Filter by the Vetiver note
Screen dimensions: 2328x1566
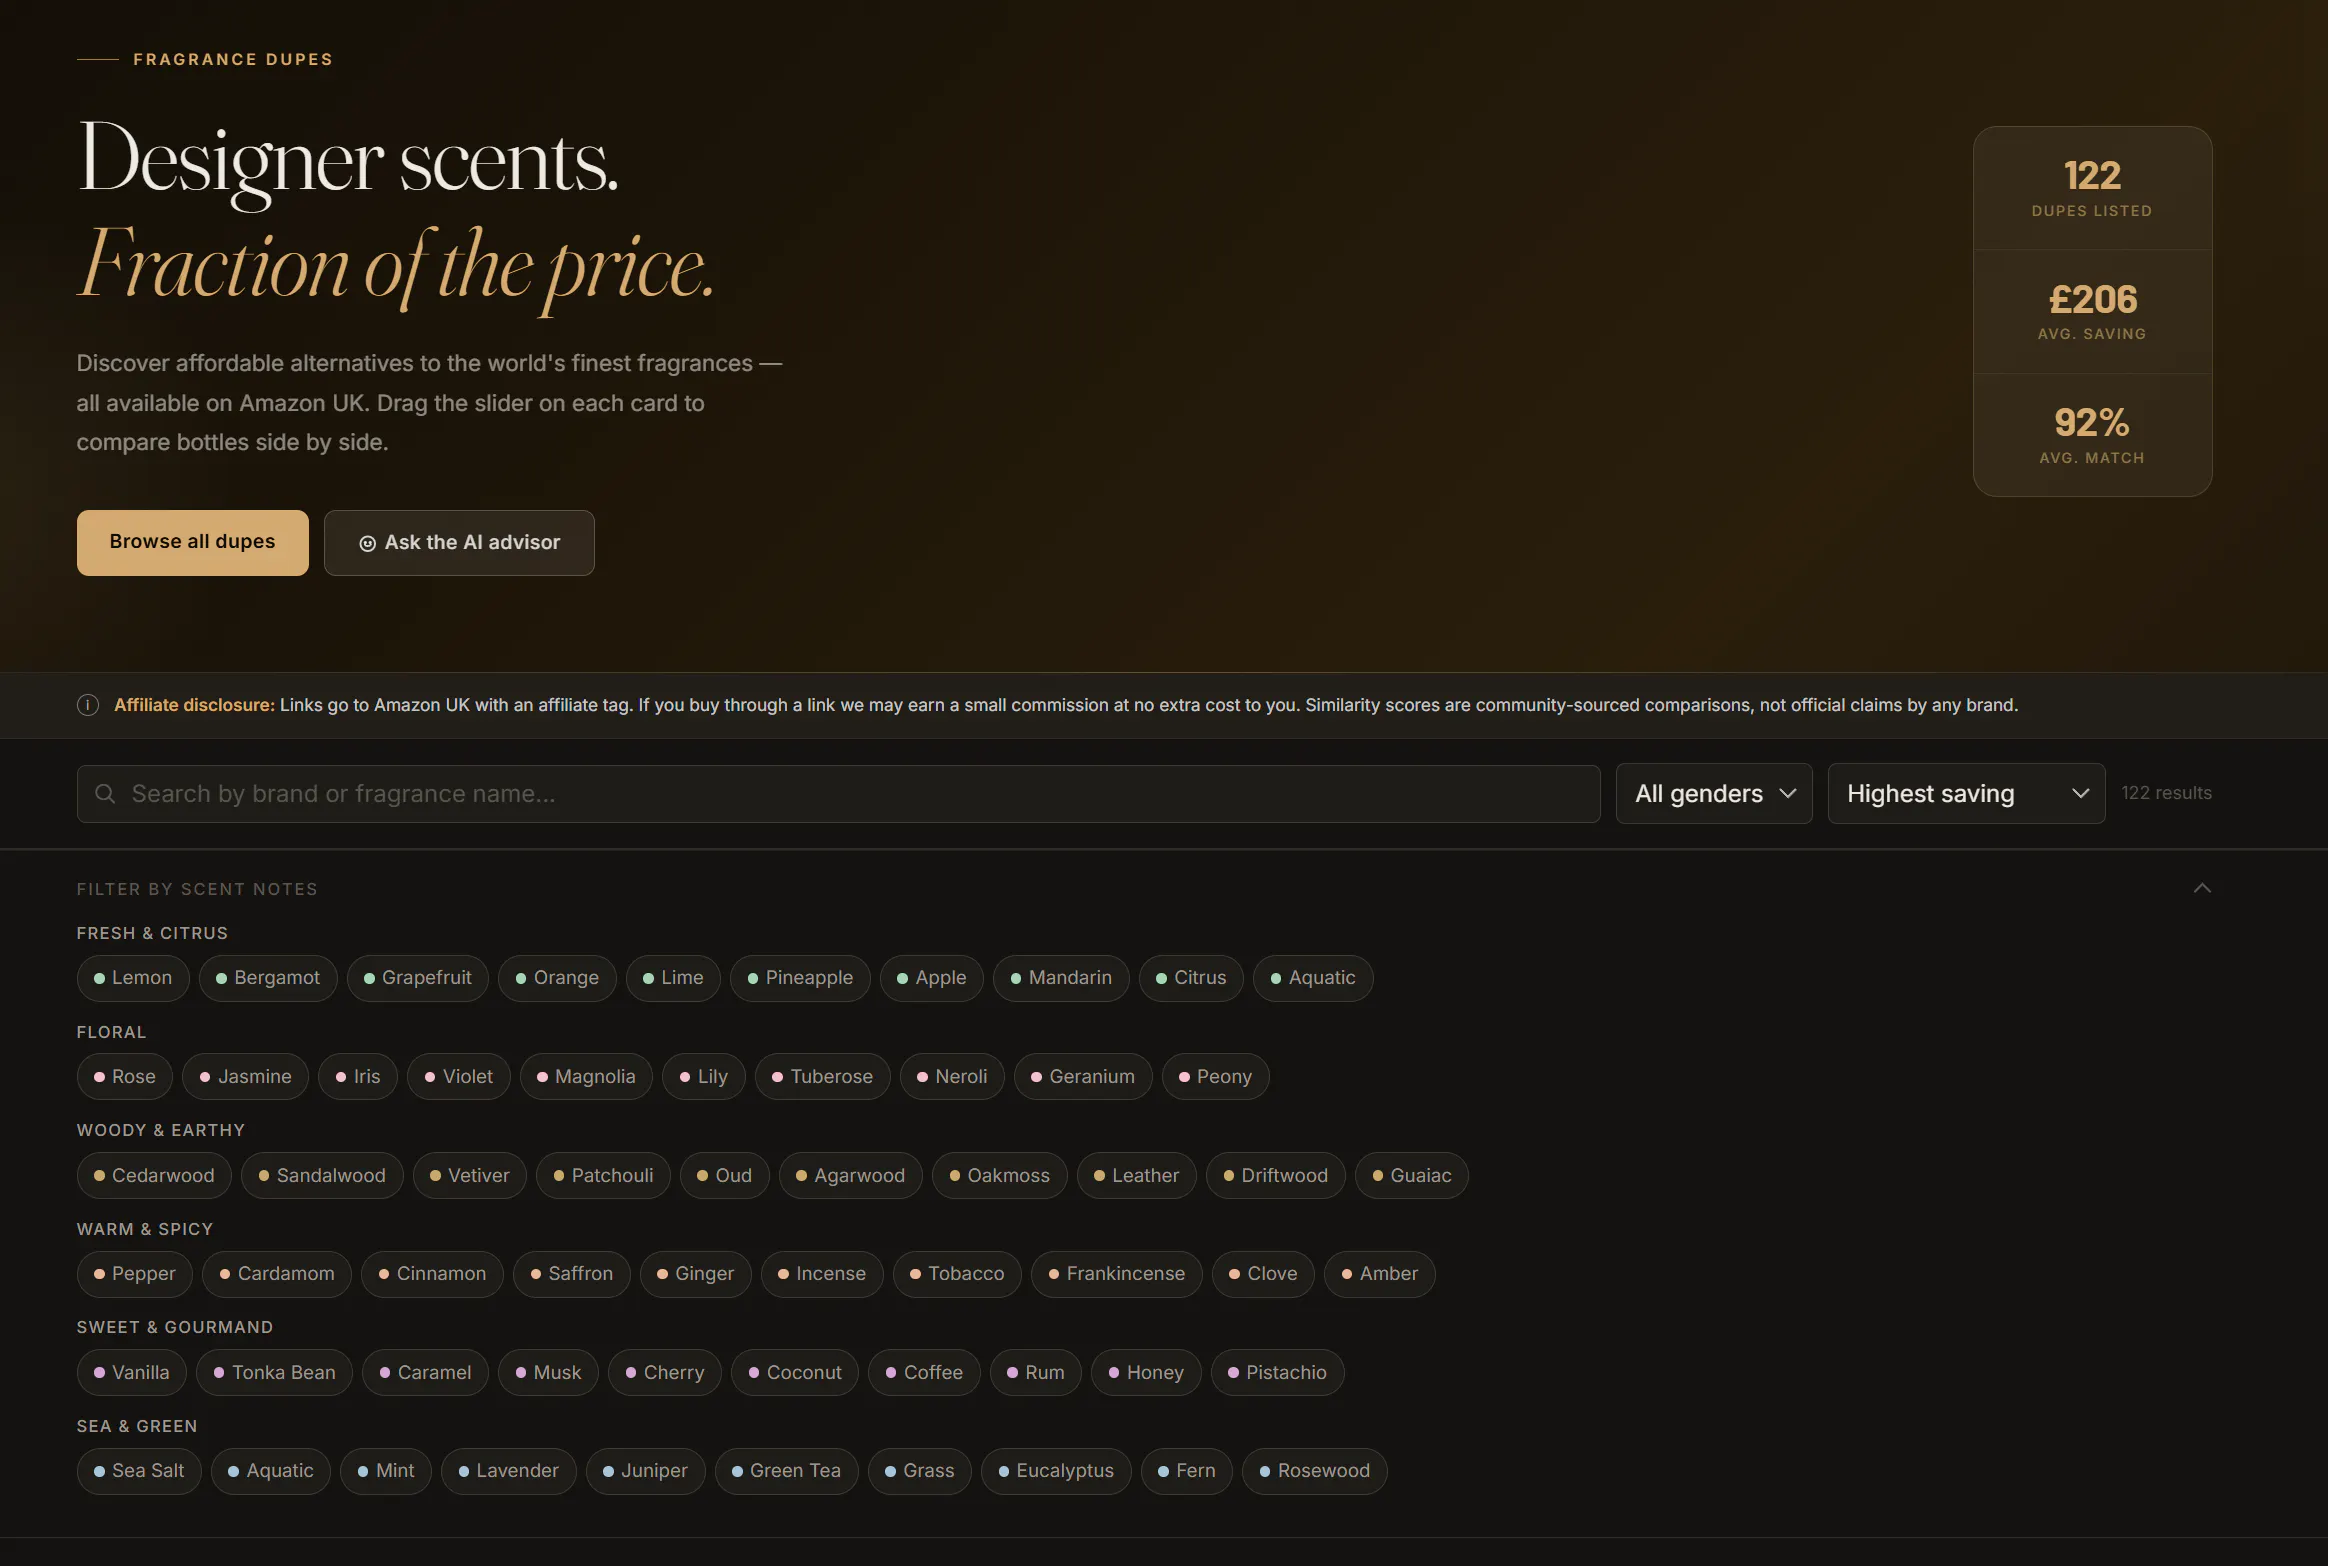470,1176
